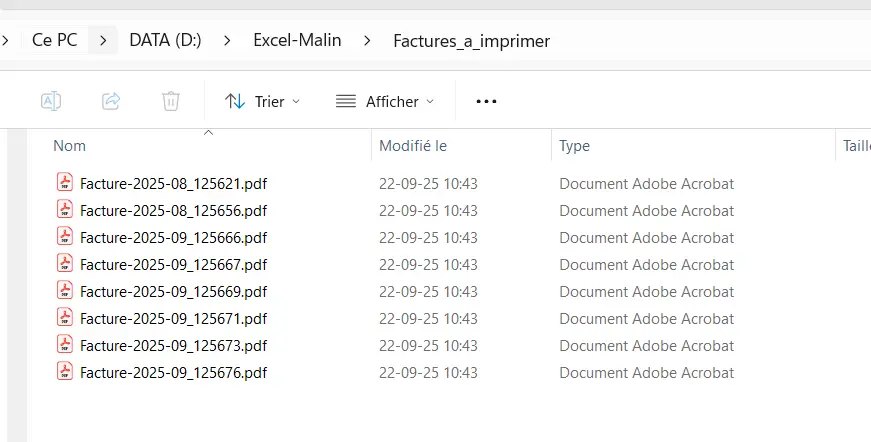Click the Delete trash can icon
The image size is (871, 442).
[171, 101]
